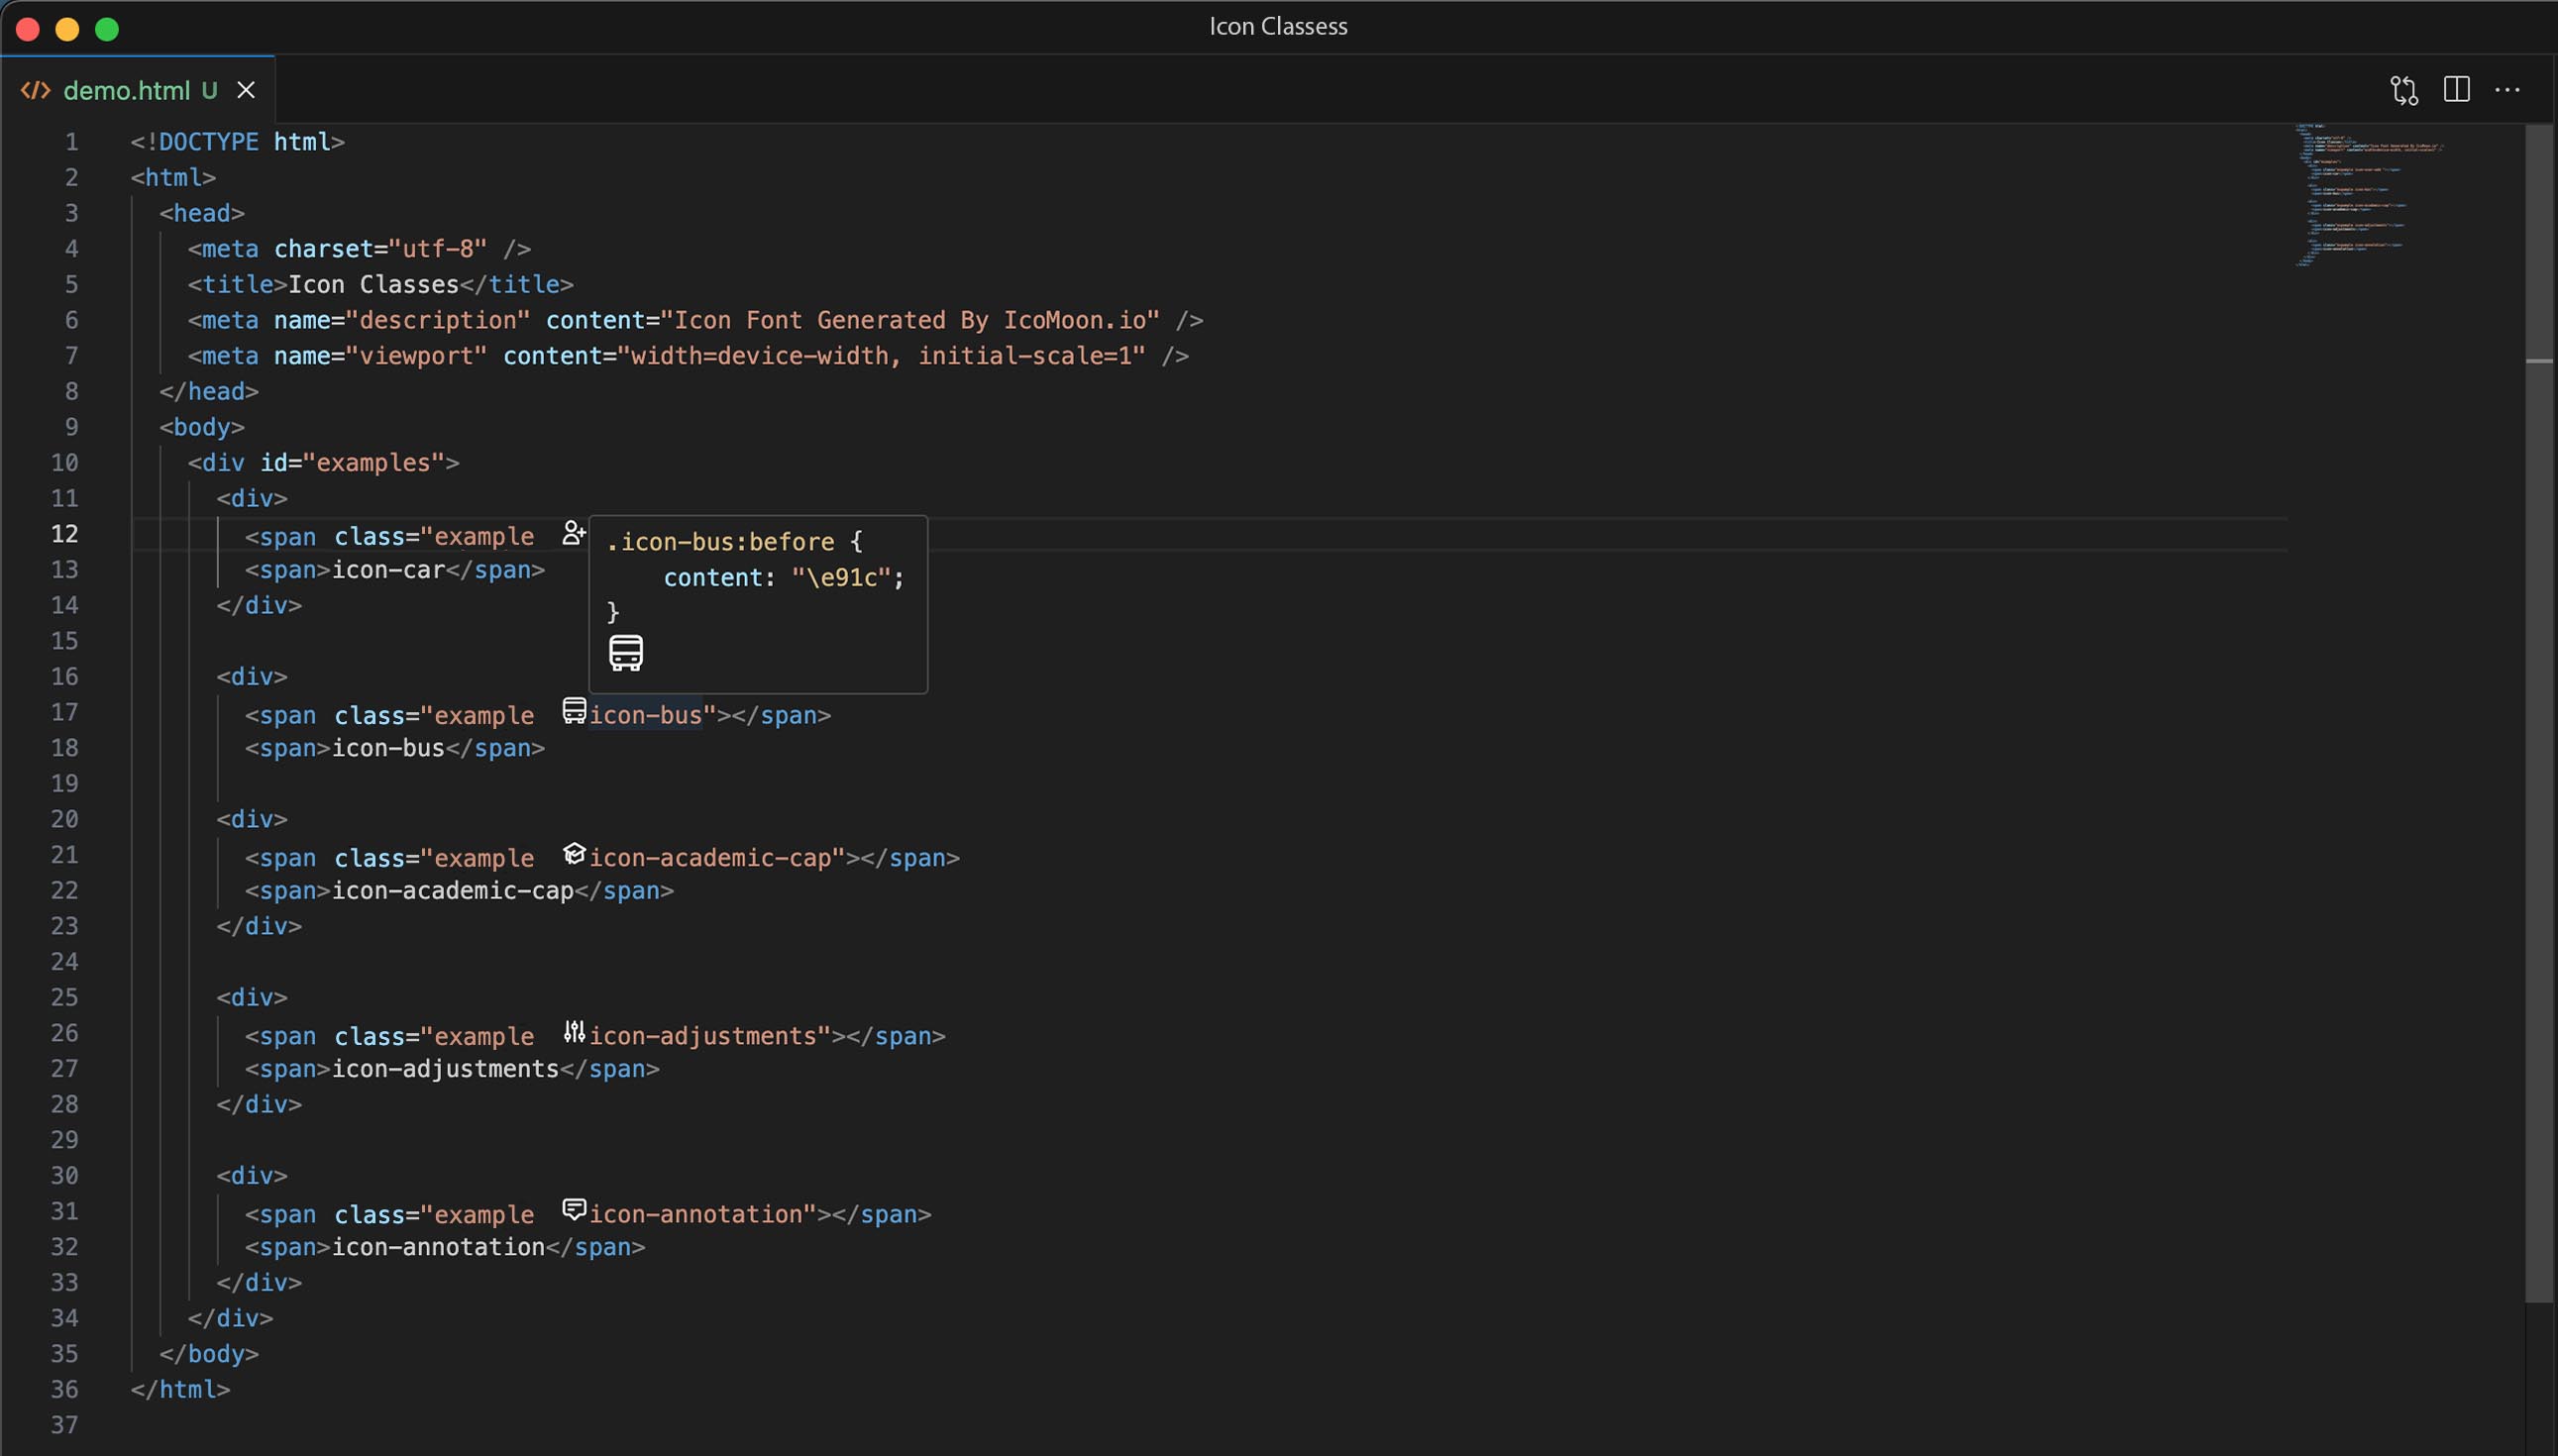
Task: Close the demo.html tab
Action: pos(246,90)
